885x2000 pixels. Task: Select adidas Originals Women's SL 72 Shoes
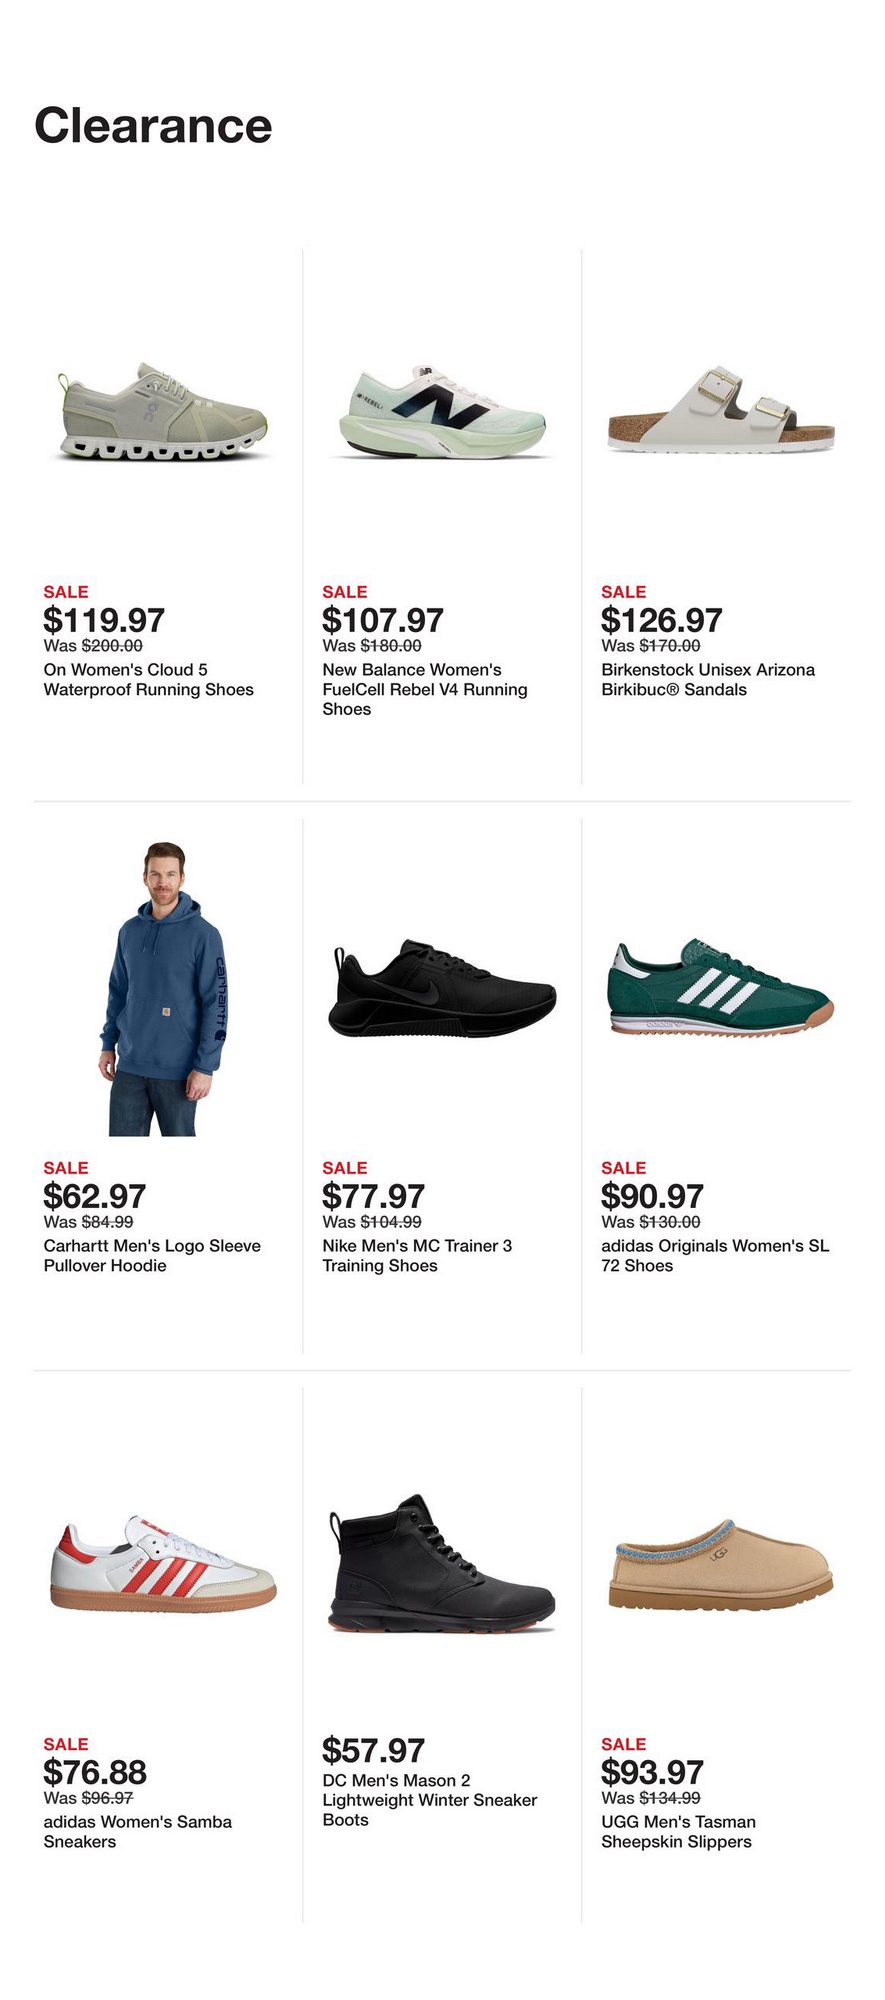point(714,1256)
